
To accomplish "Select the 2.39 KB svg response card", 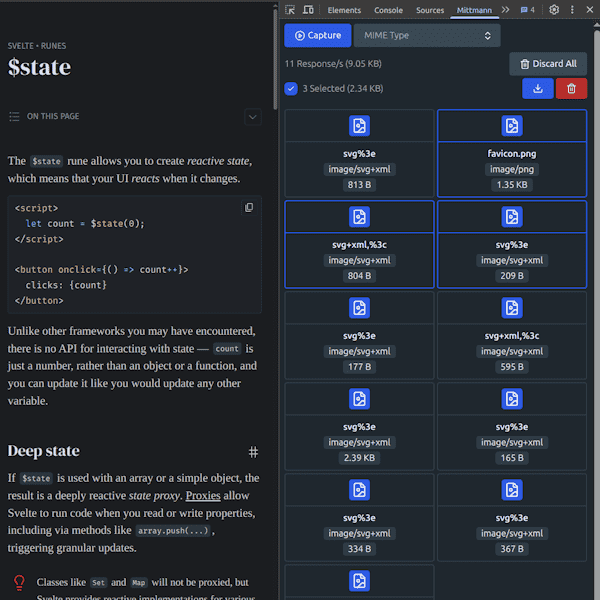I will (359, 427).
